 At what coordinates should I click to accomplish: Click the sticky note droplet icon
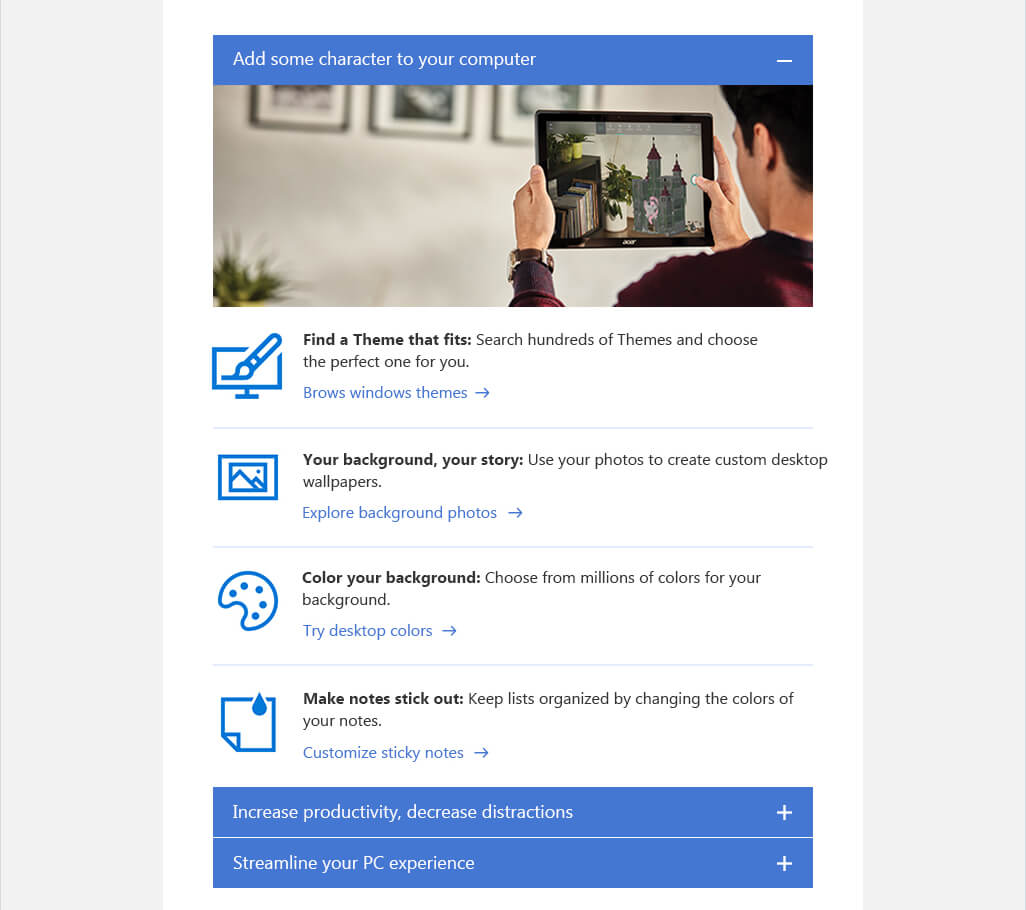248,722
